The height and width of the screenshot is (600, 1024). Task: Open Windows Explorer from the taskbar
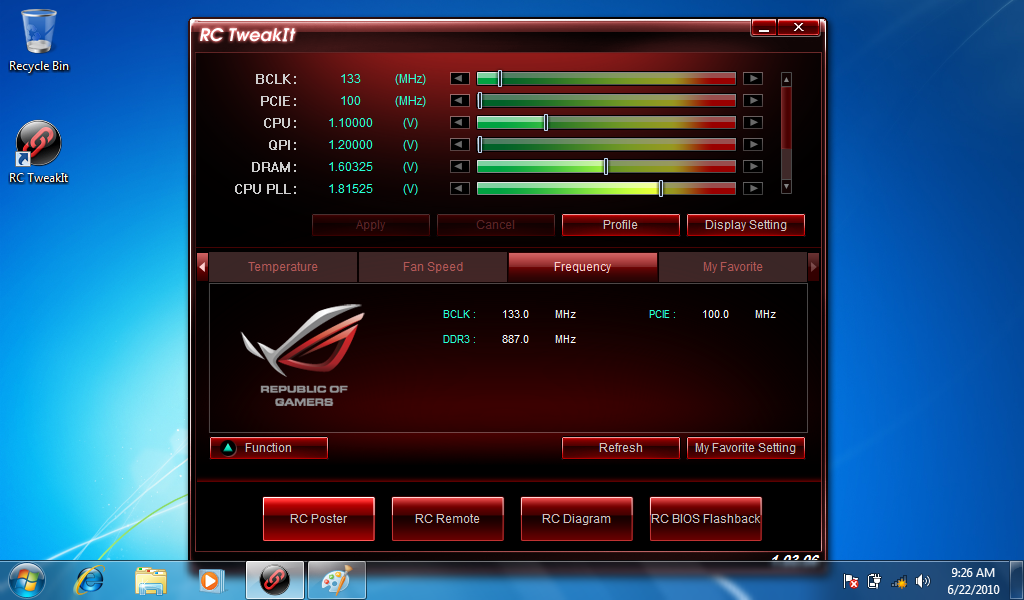[x=150, y=580]
